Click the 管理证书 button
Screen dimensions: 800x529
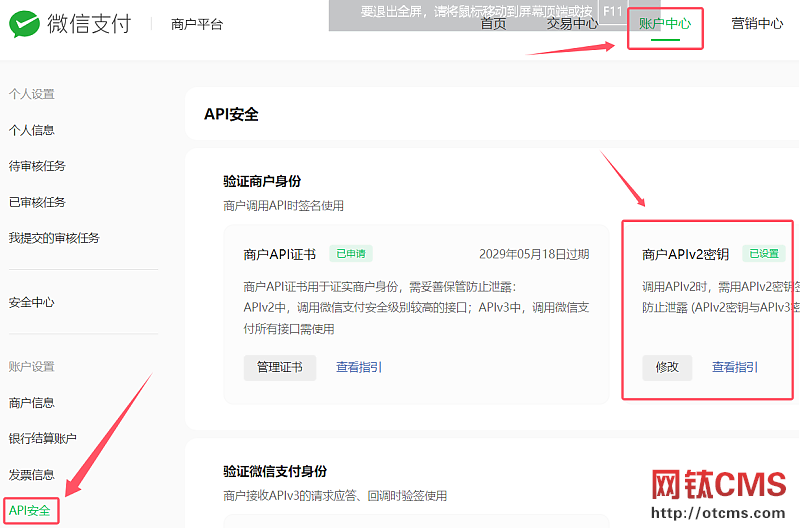[x=280, y=367]
